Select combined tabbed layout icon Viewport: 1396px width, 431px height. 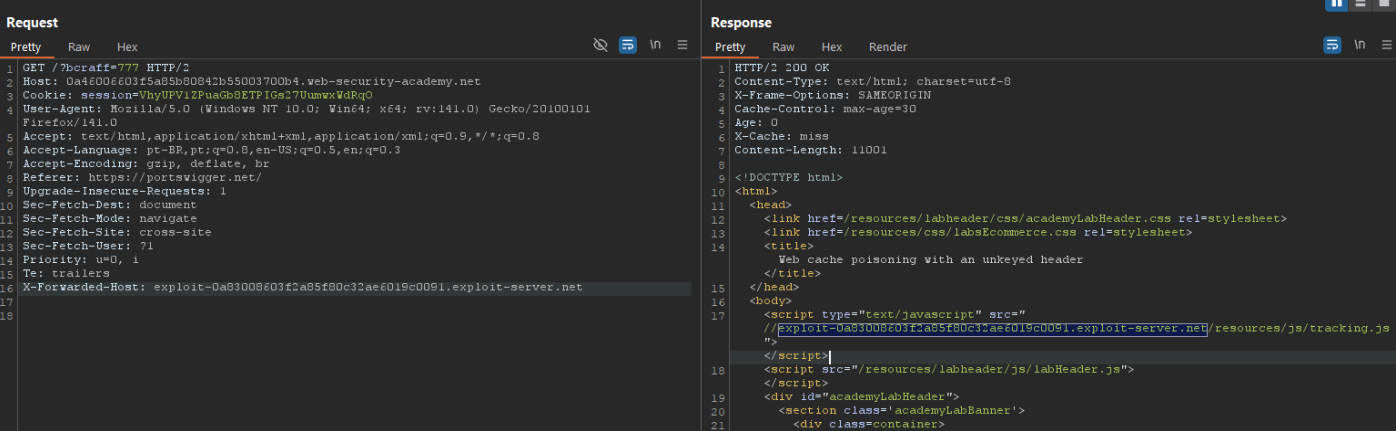[x=1384, y=4]
